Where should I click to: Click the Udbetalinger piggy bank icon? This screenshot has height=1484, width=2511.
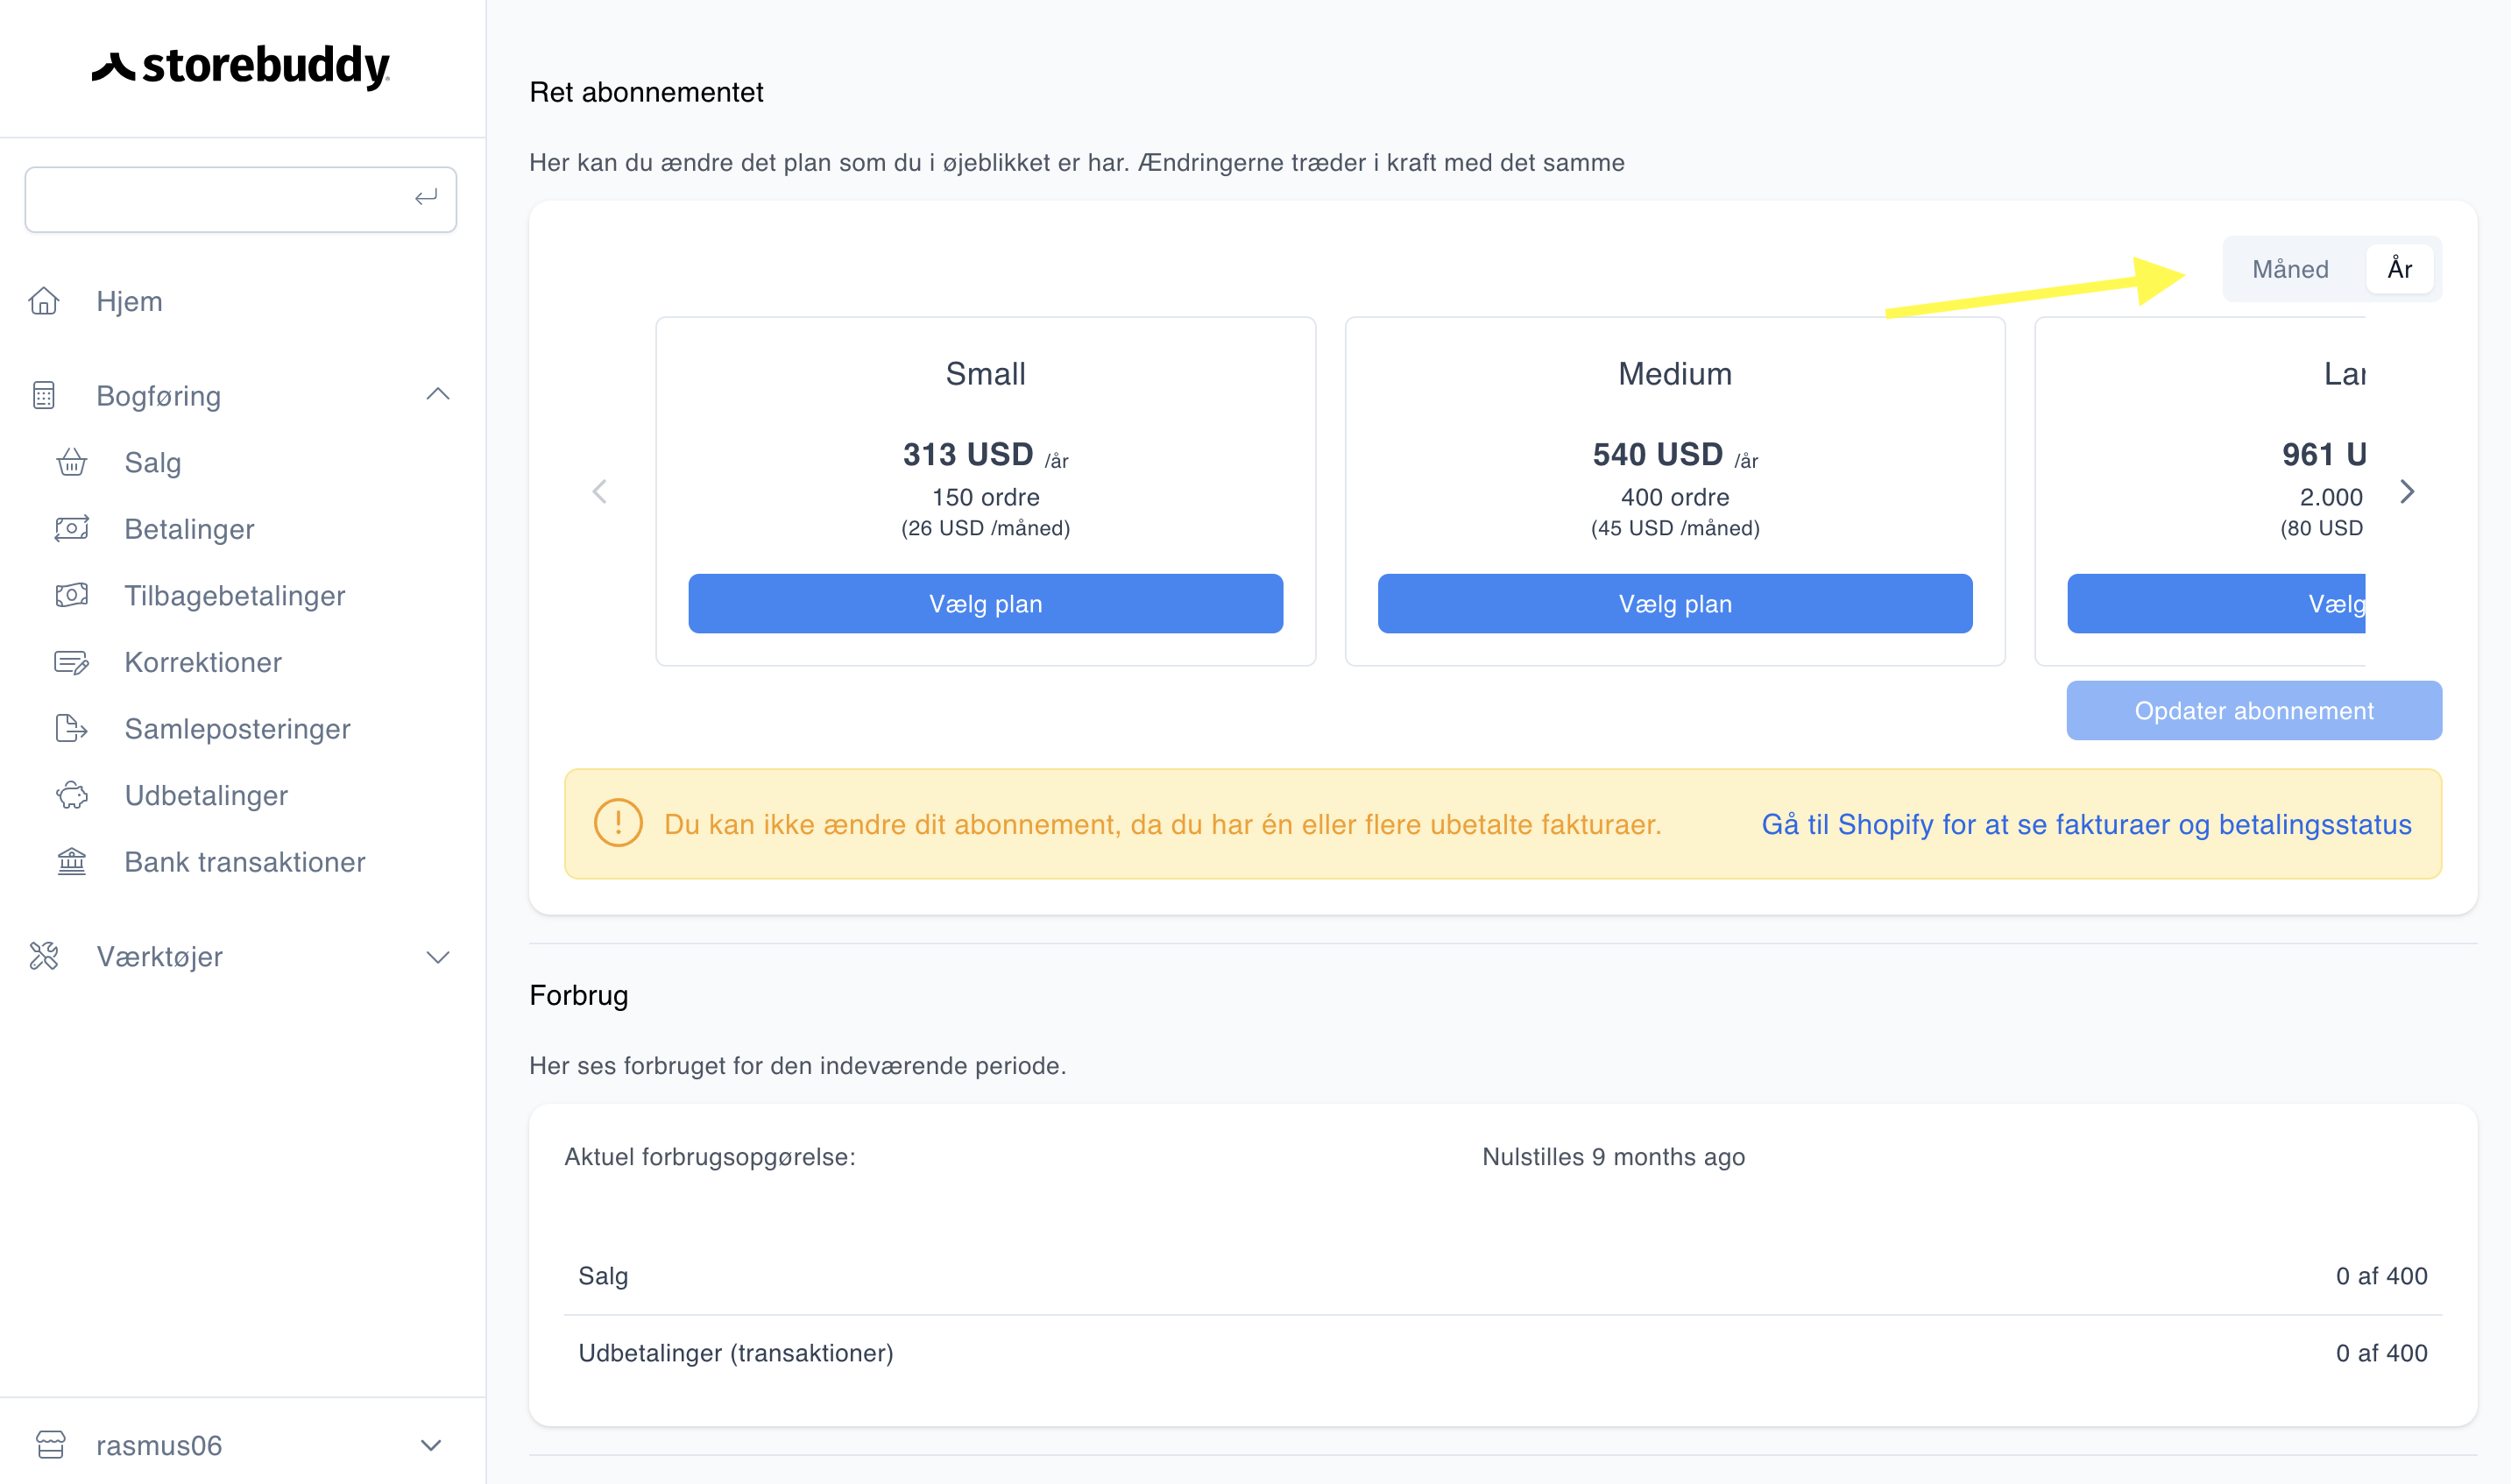click(72, 795)
